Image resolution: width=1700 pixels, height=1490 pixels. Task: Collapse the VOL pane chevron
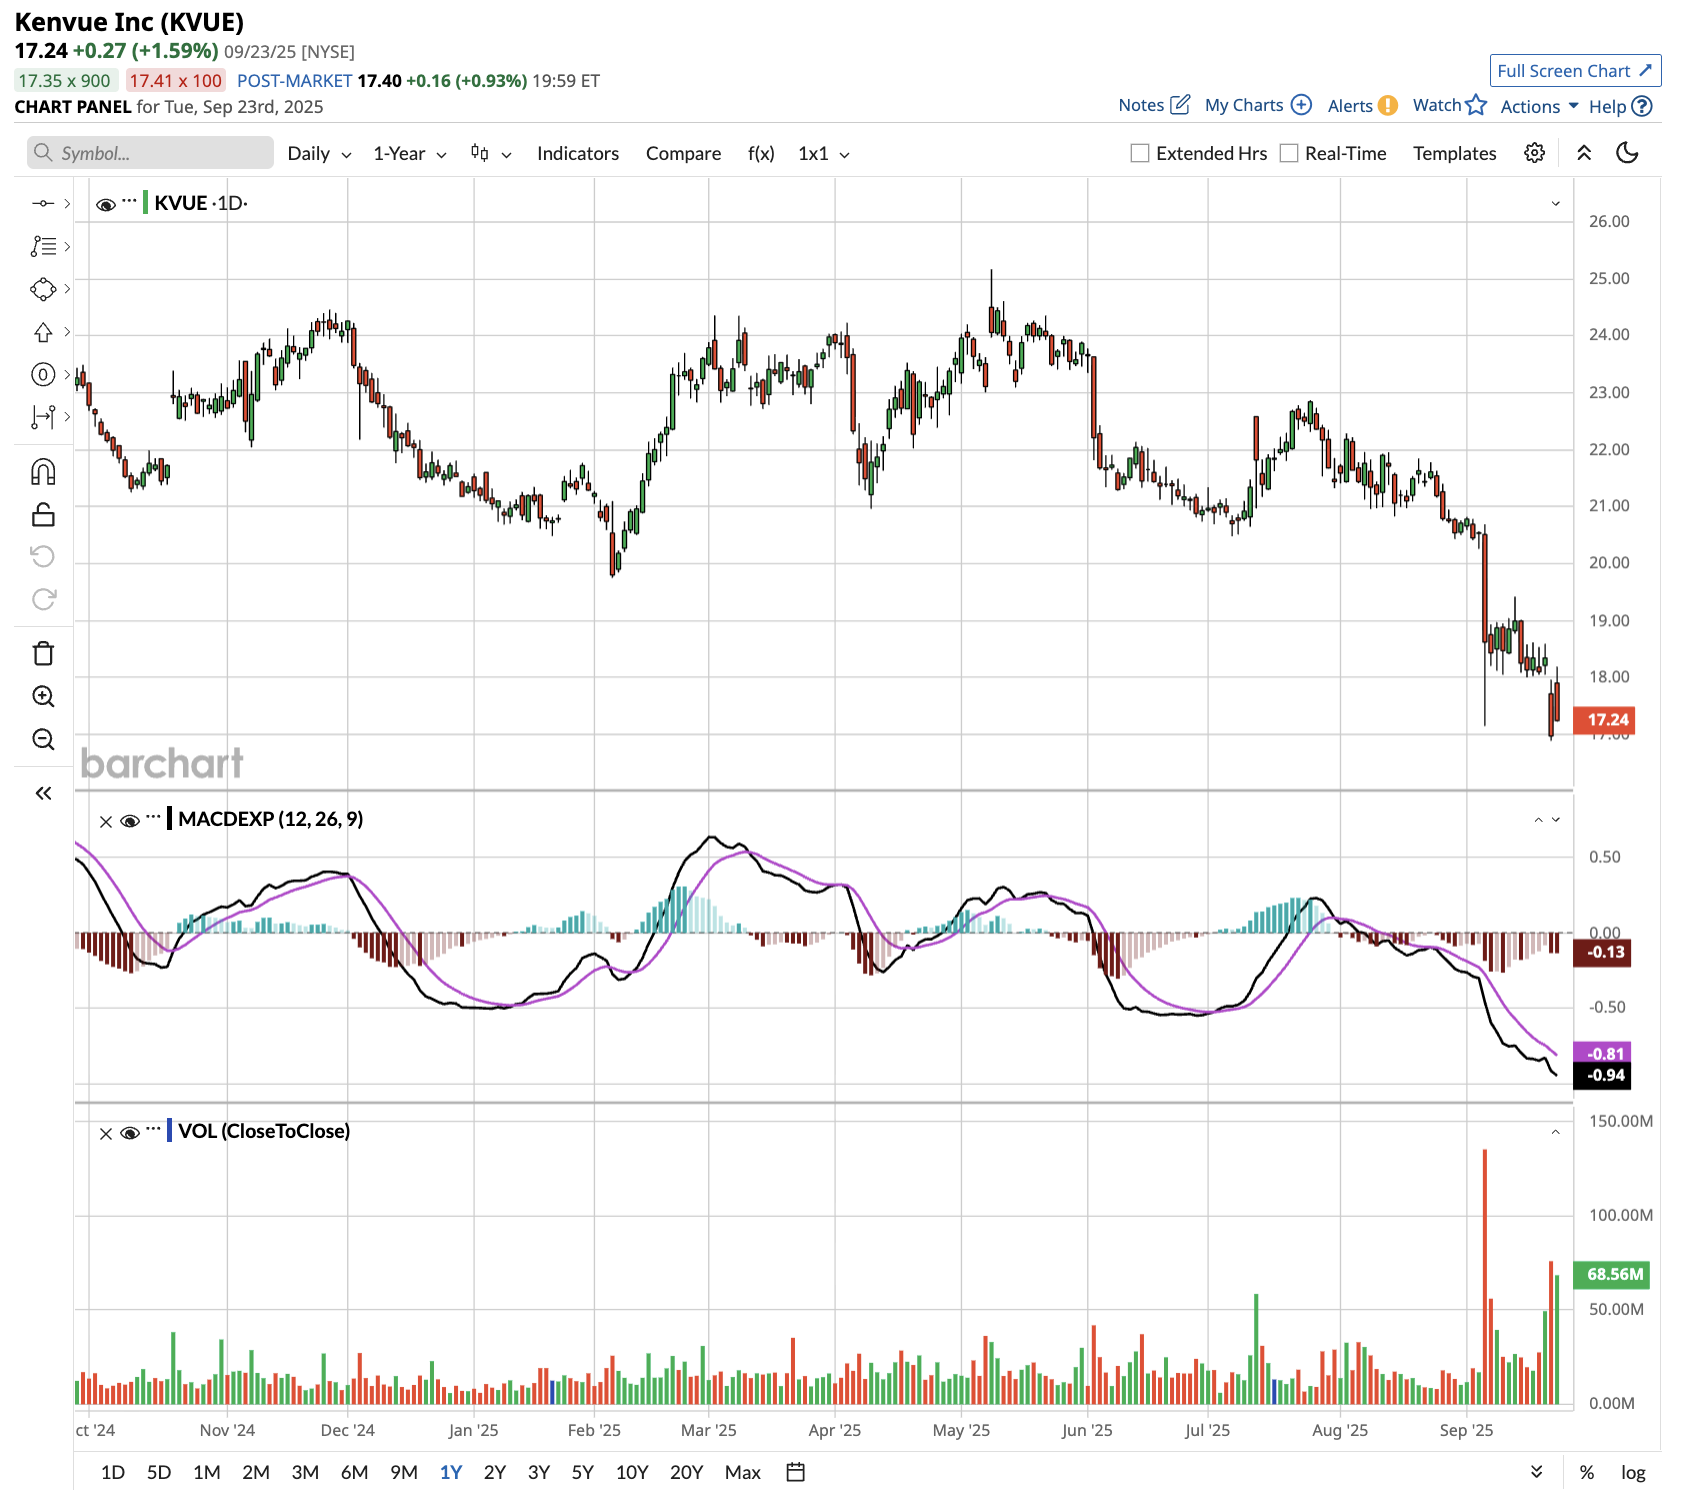click(x=1556, y=1132)
